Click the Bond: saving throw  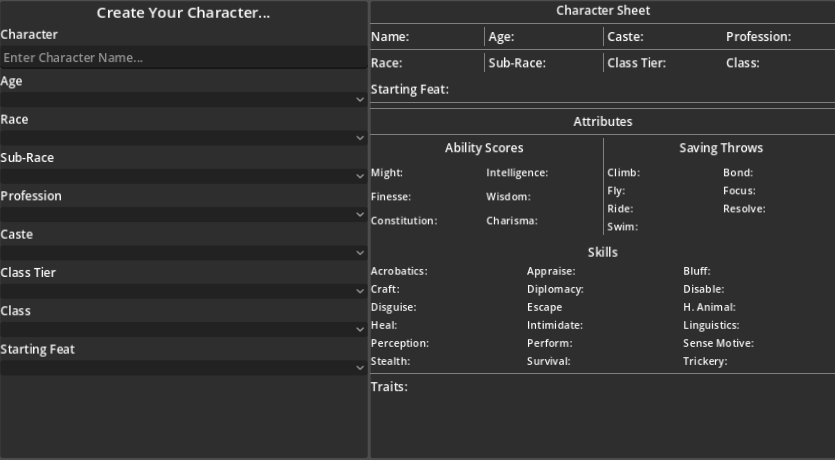(x=738, y=172)
